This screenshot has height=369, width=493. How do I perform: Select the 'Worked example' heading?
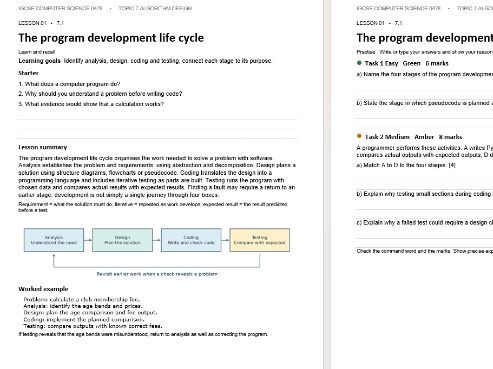[43, 289]
